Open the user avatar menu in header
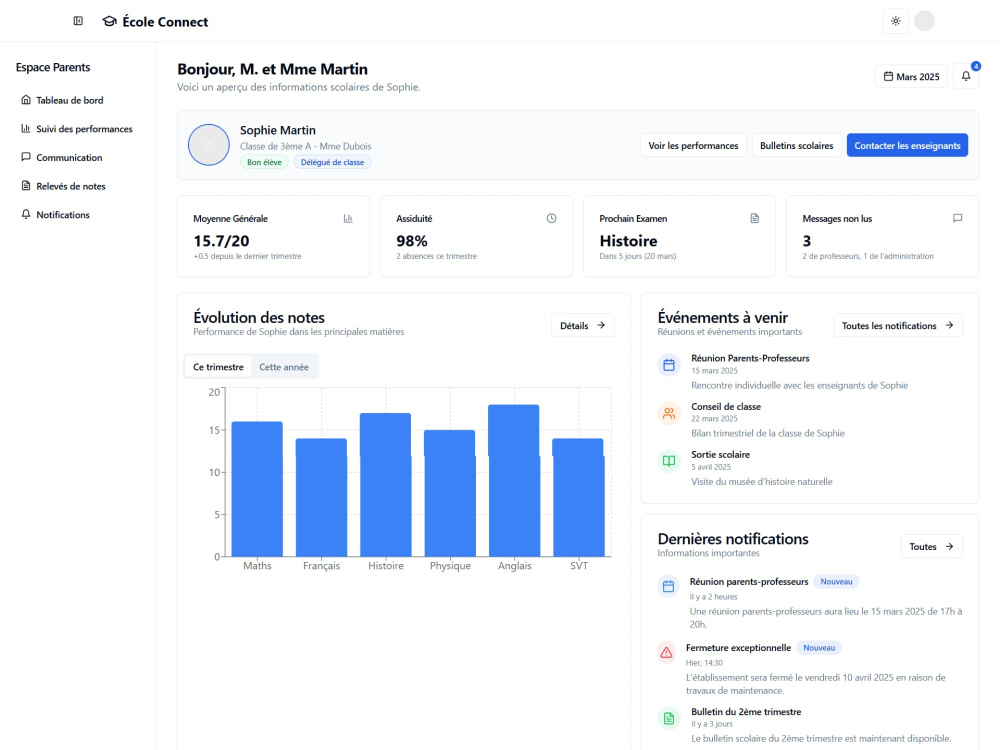 tap(924, 21)
